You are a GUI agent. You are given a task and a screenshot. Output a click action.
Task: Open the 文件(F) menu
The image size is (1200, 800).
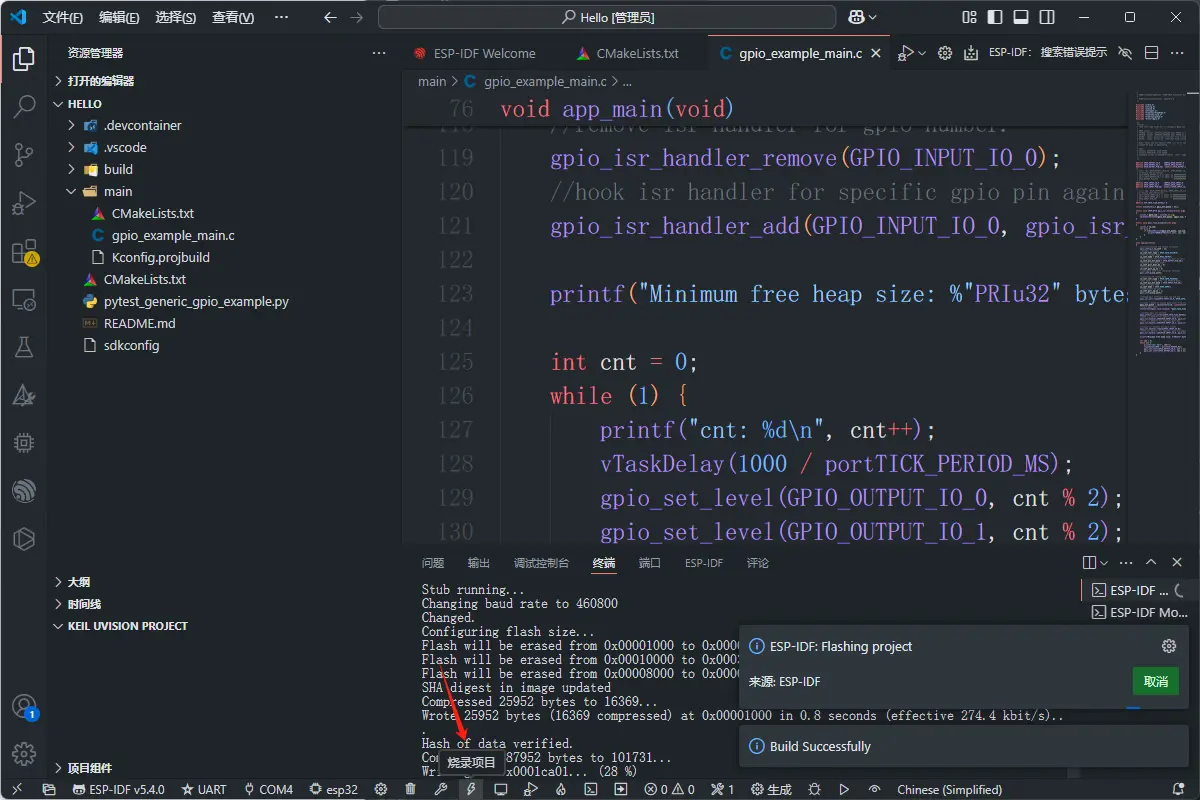tap(63, 17)
